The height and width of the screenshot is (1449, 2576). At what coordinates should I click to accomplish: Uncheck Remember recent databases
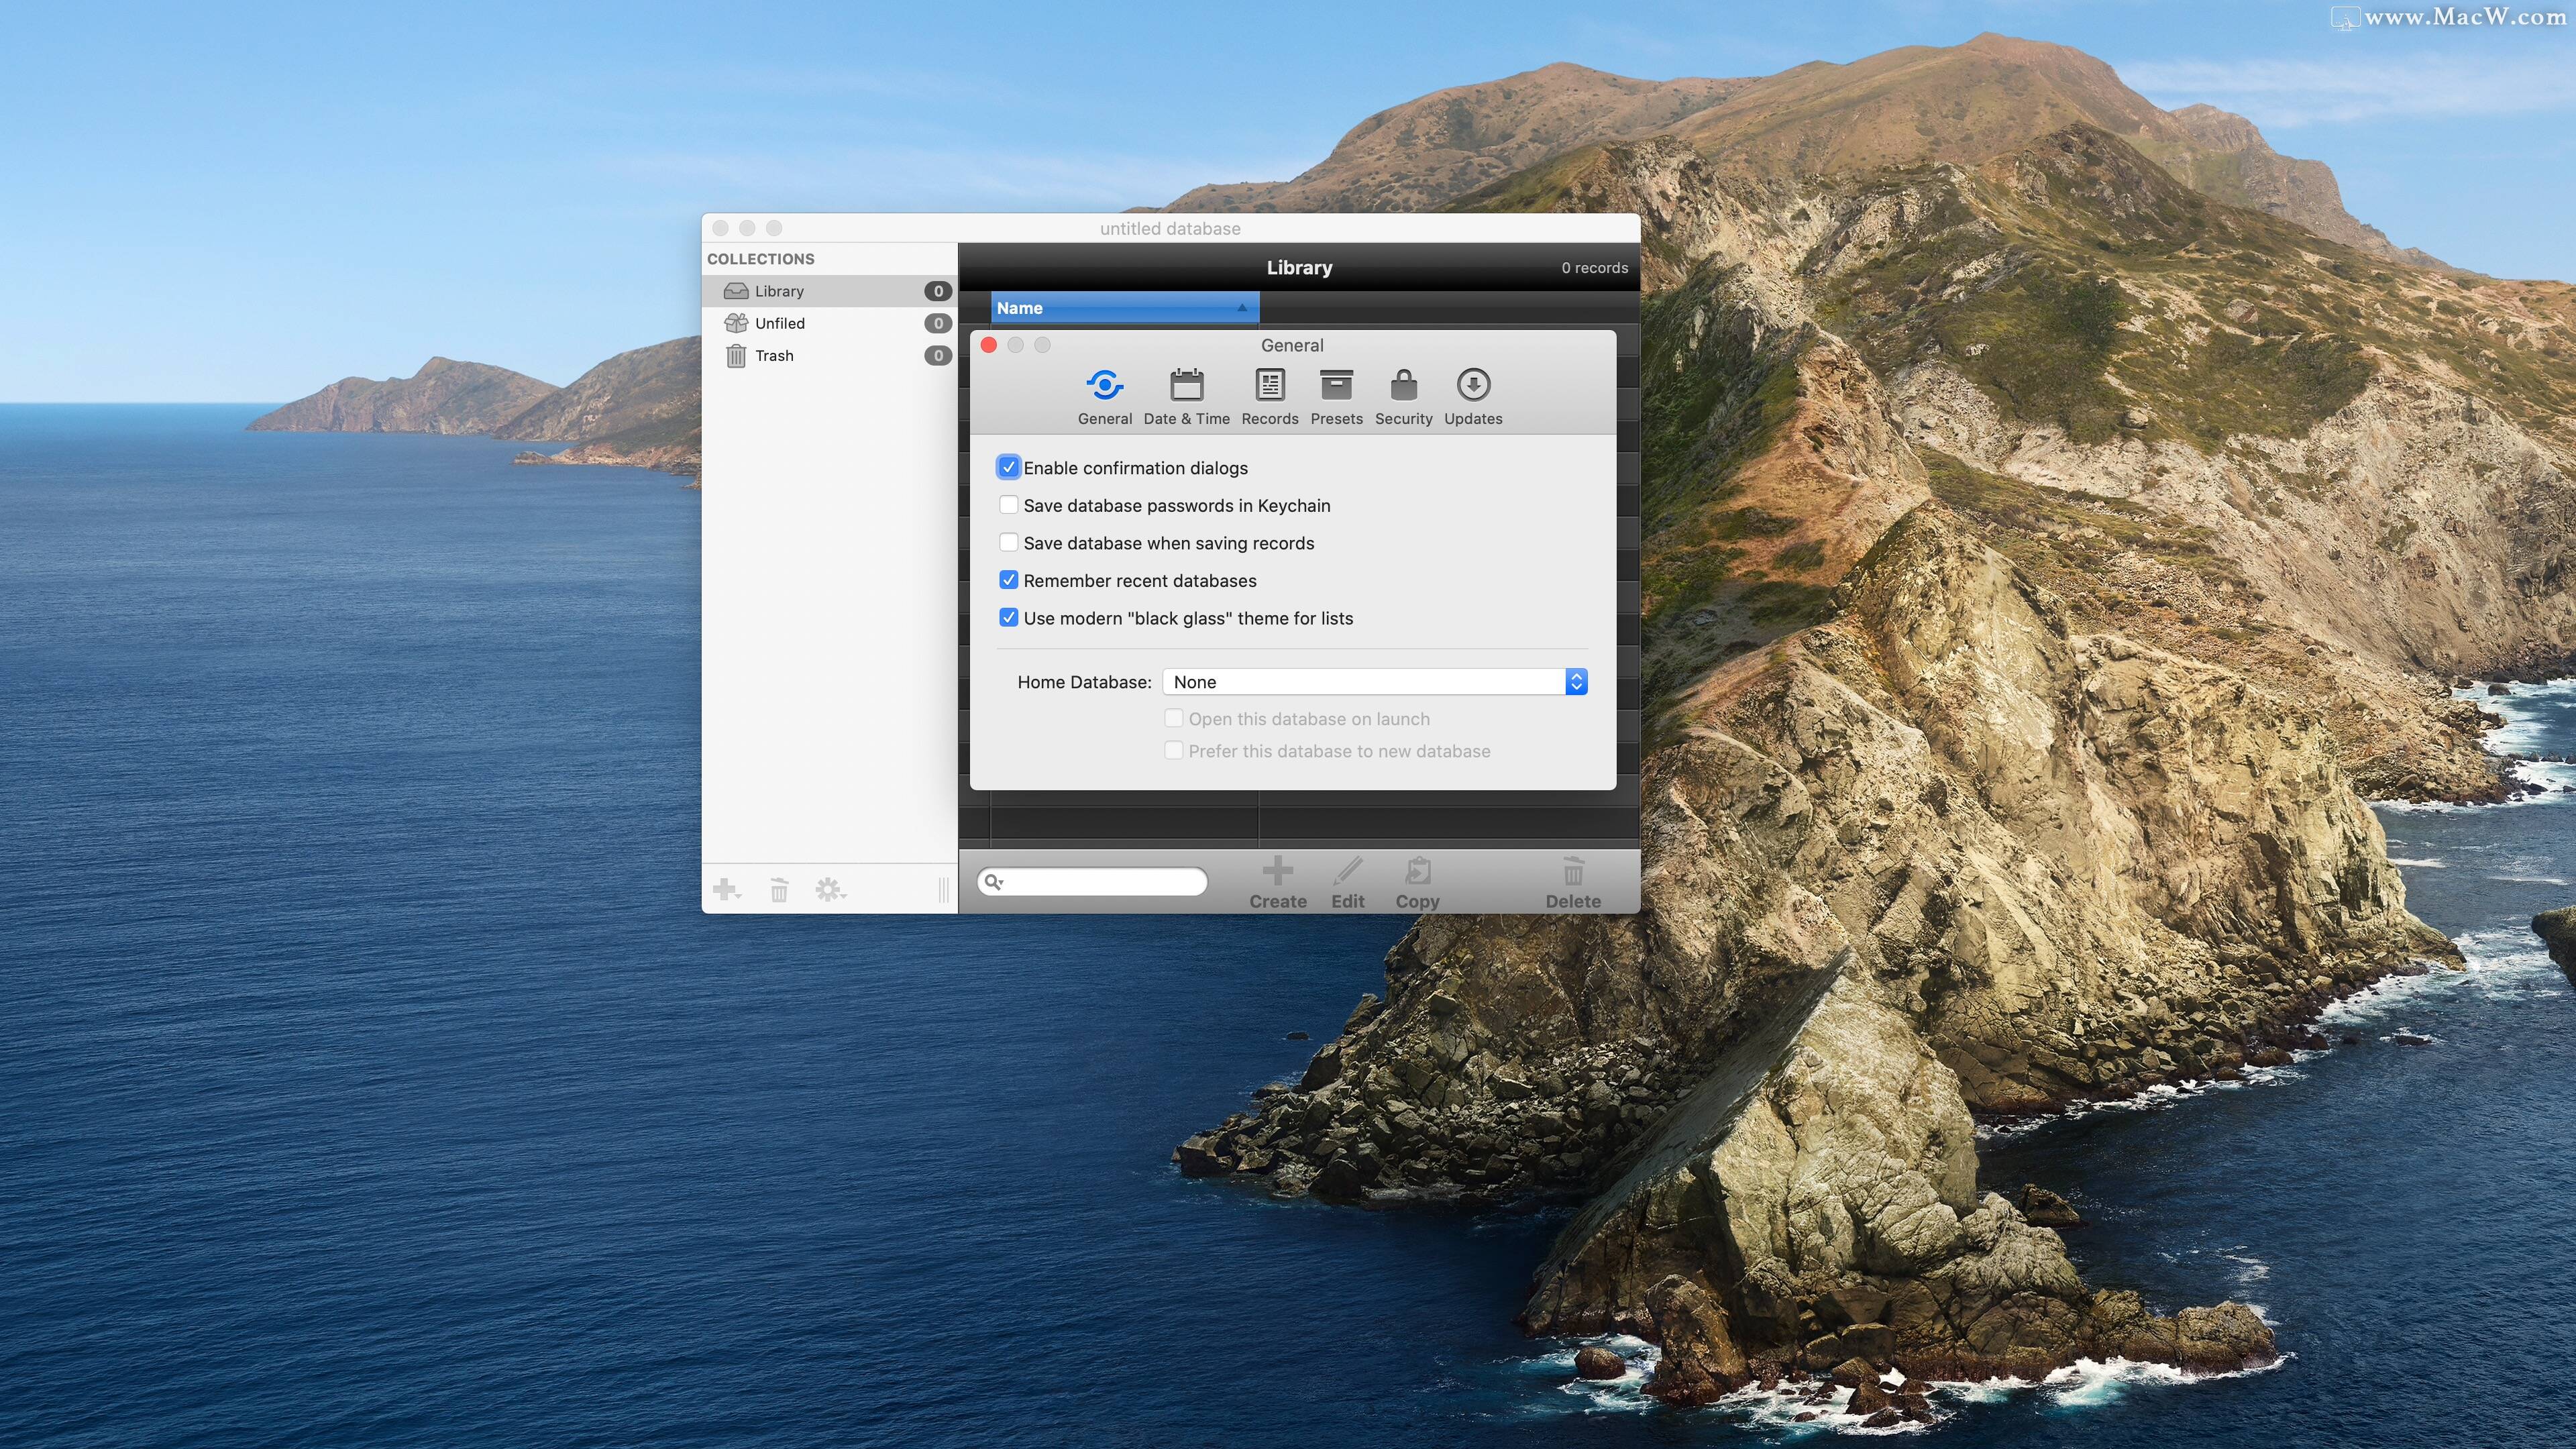[1009, 580]
